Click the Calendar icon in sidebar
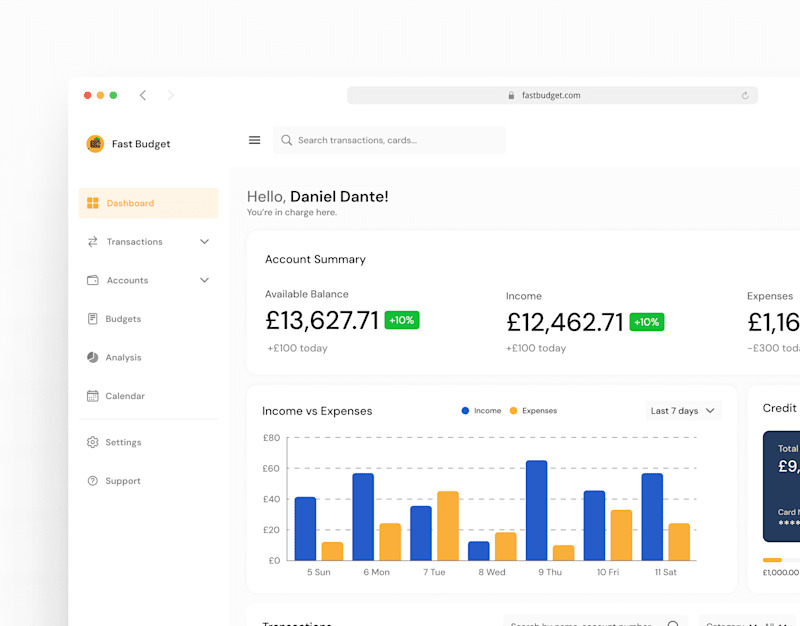The height and width of the screenshot is (626, 800). (x=92, y=396)
